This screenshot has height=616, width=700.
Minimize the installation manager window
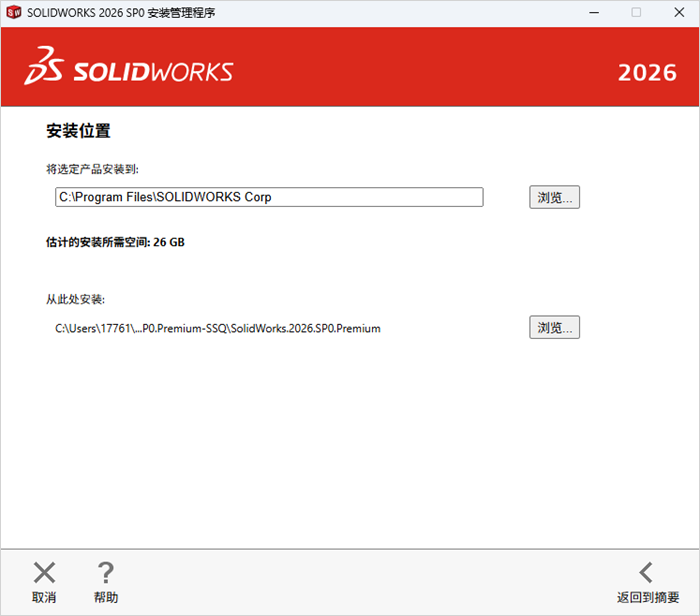(594, 12)
